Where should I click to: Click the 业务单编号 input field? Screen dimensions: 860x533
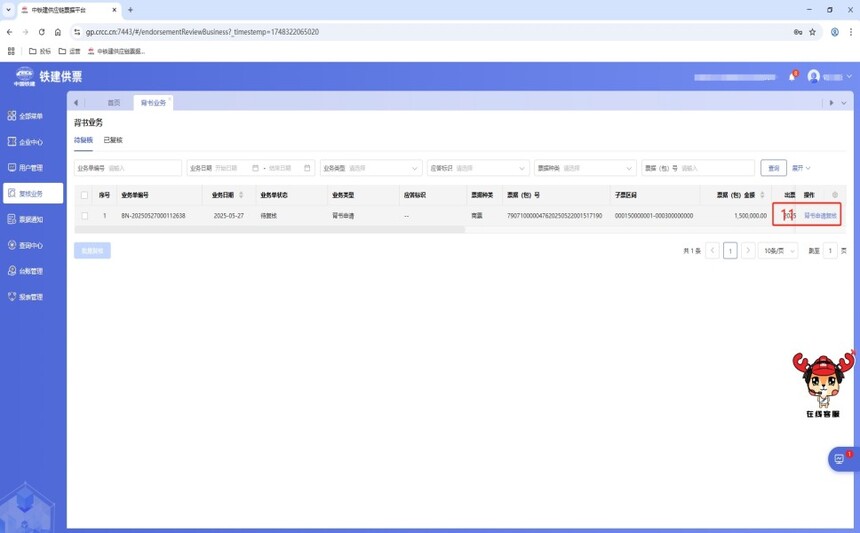[142, 168]
